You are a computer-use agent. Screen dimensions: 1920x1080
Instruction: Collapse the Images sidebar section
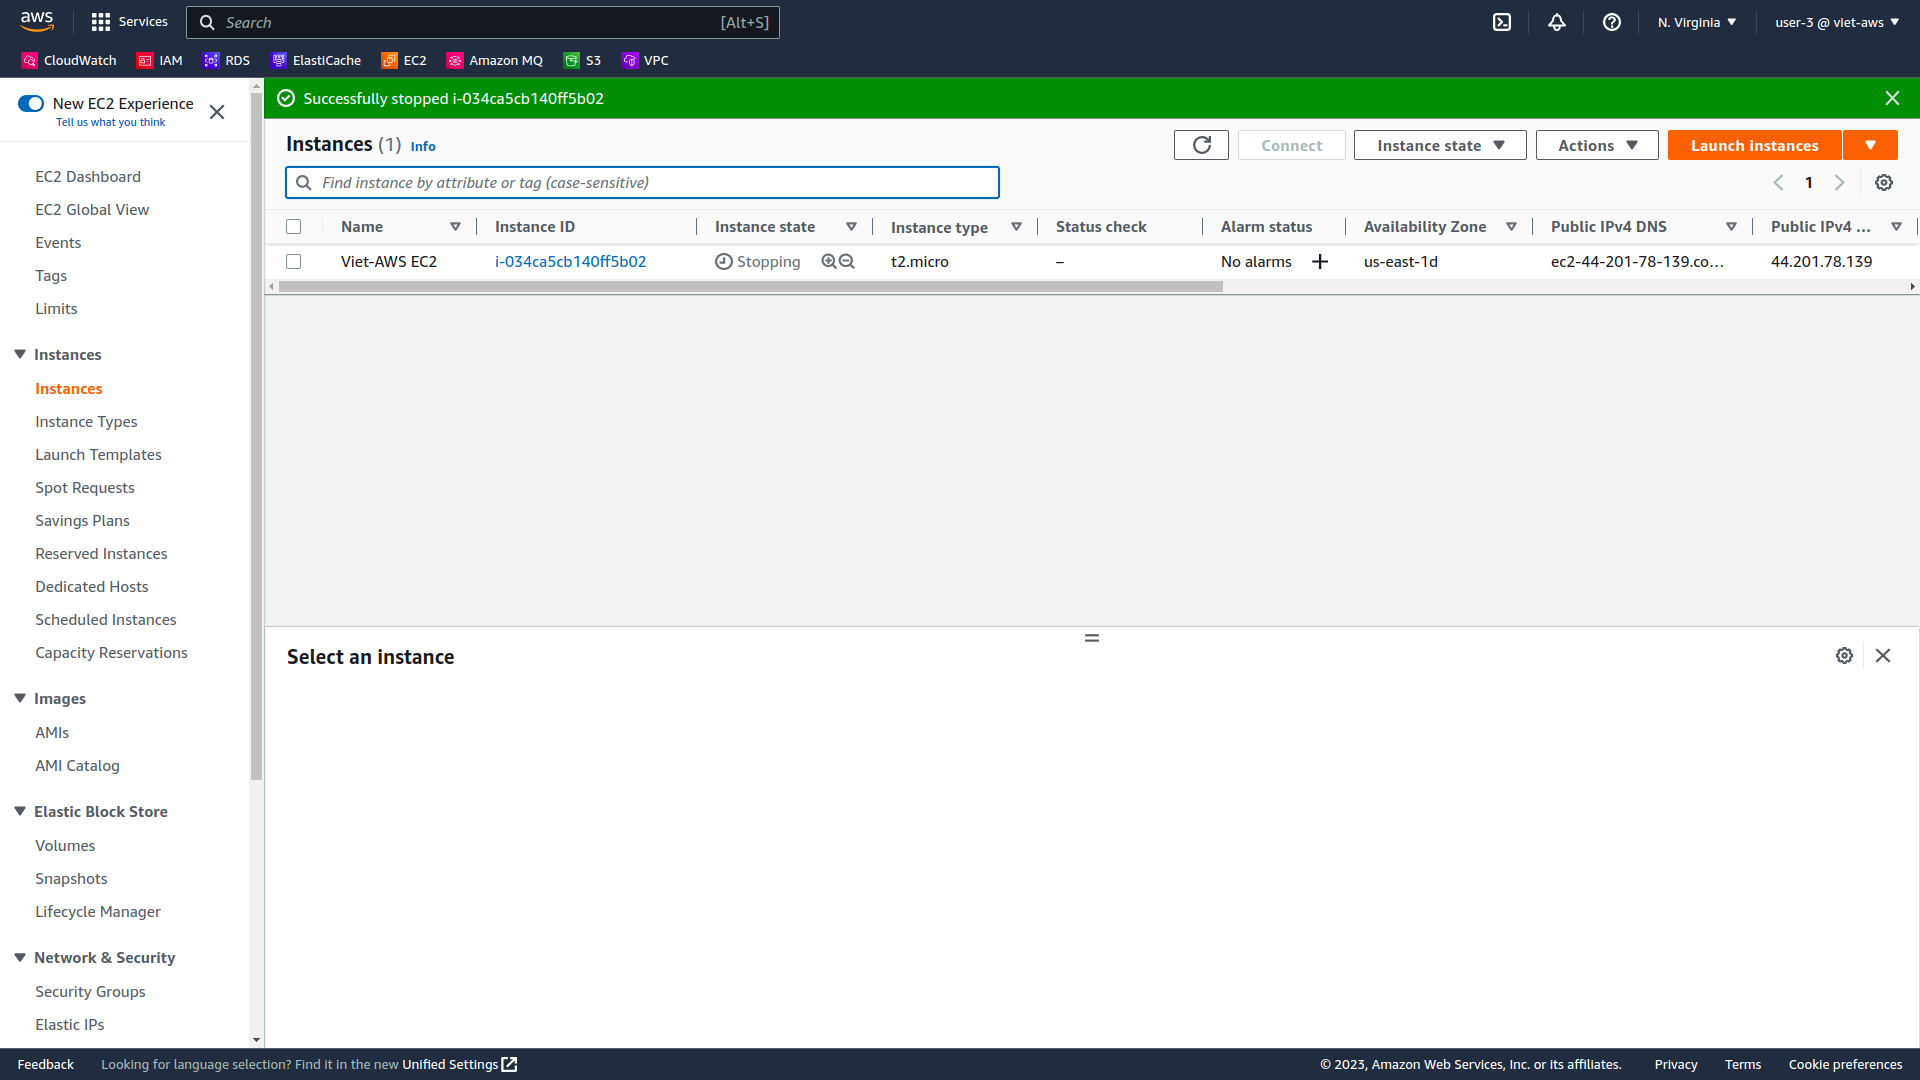pyautogui.click(x=20, y=698)
